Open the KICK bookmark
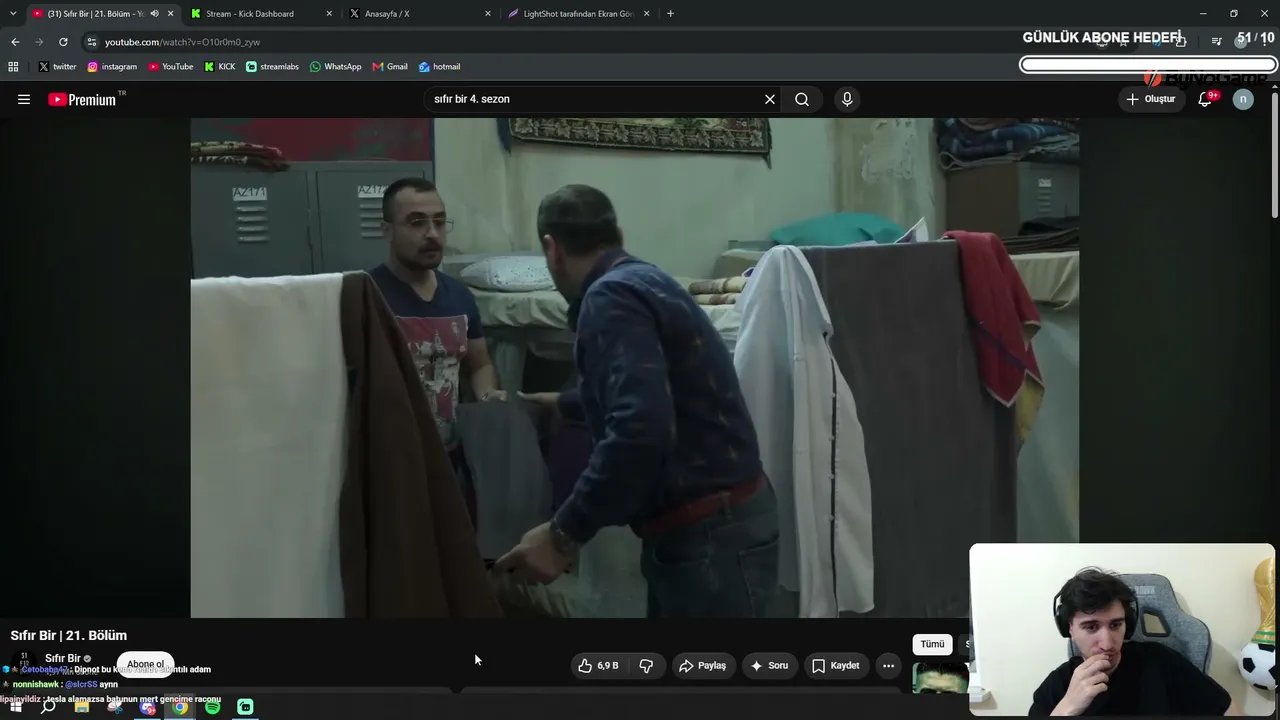1280x720 pixels. click(219, 67)
